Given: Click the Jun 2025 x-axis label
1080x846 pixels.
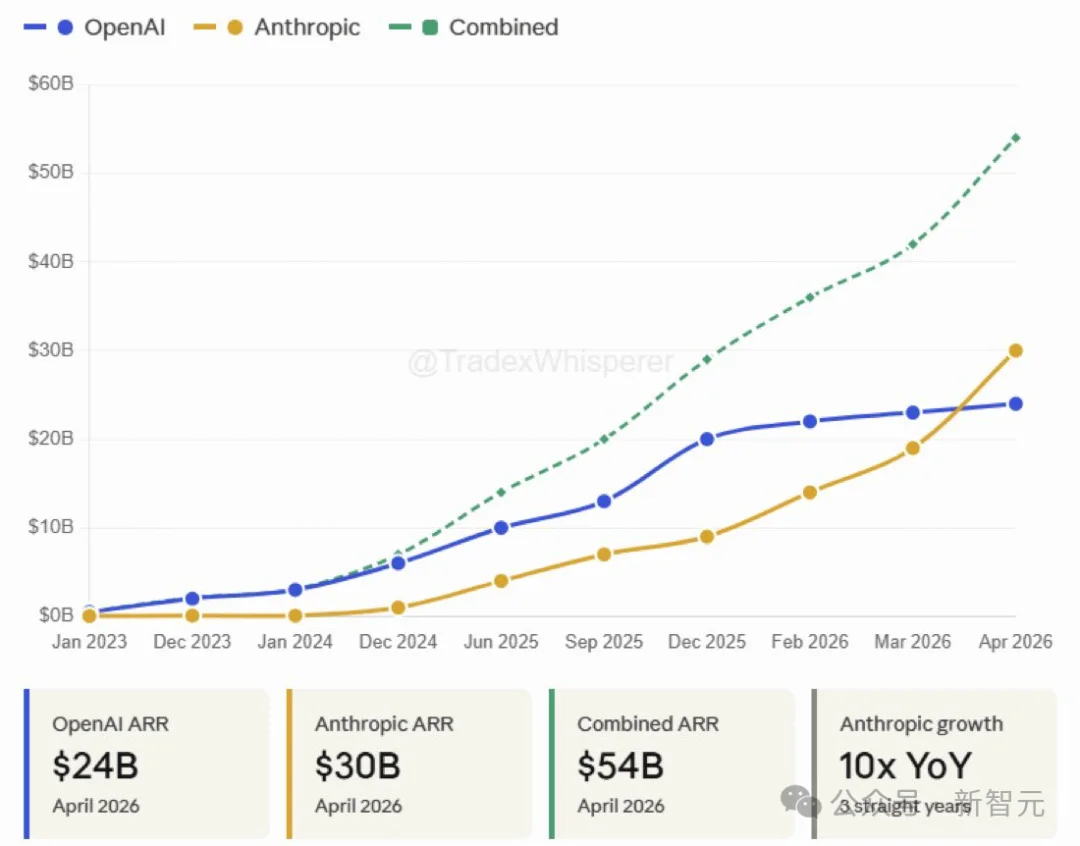Looking at the screenshot, I should click(x=501, y=642).
